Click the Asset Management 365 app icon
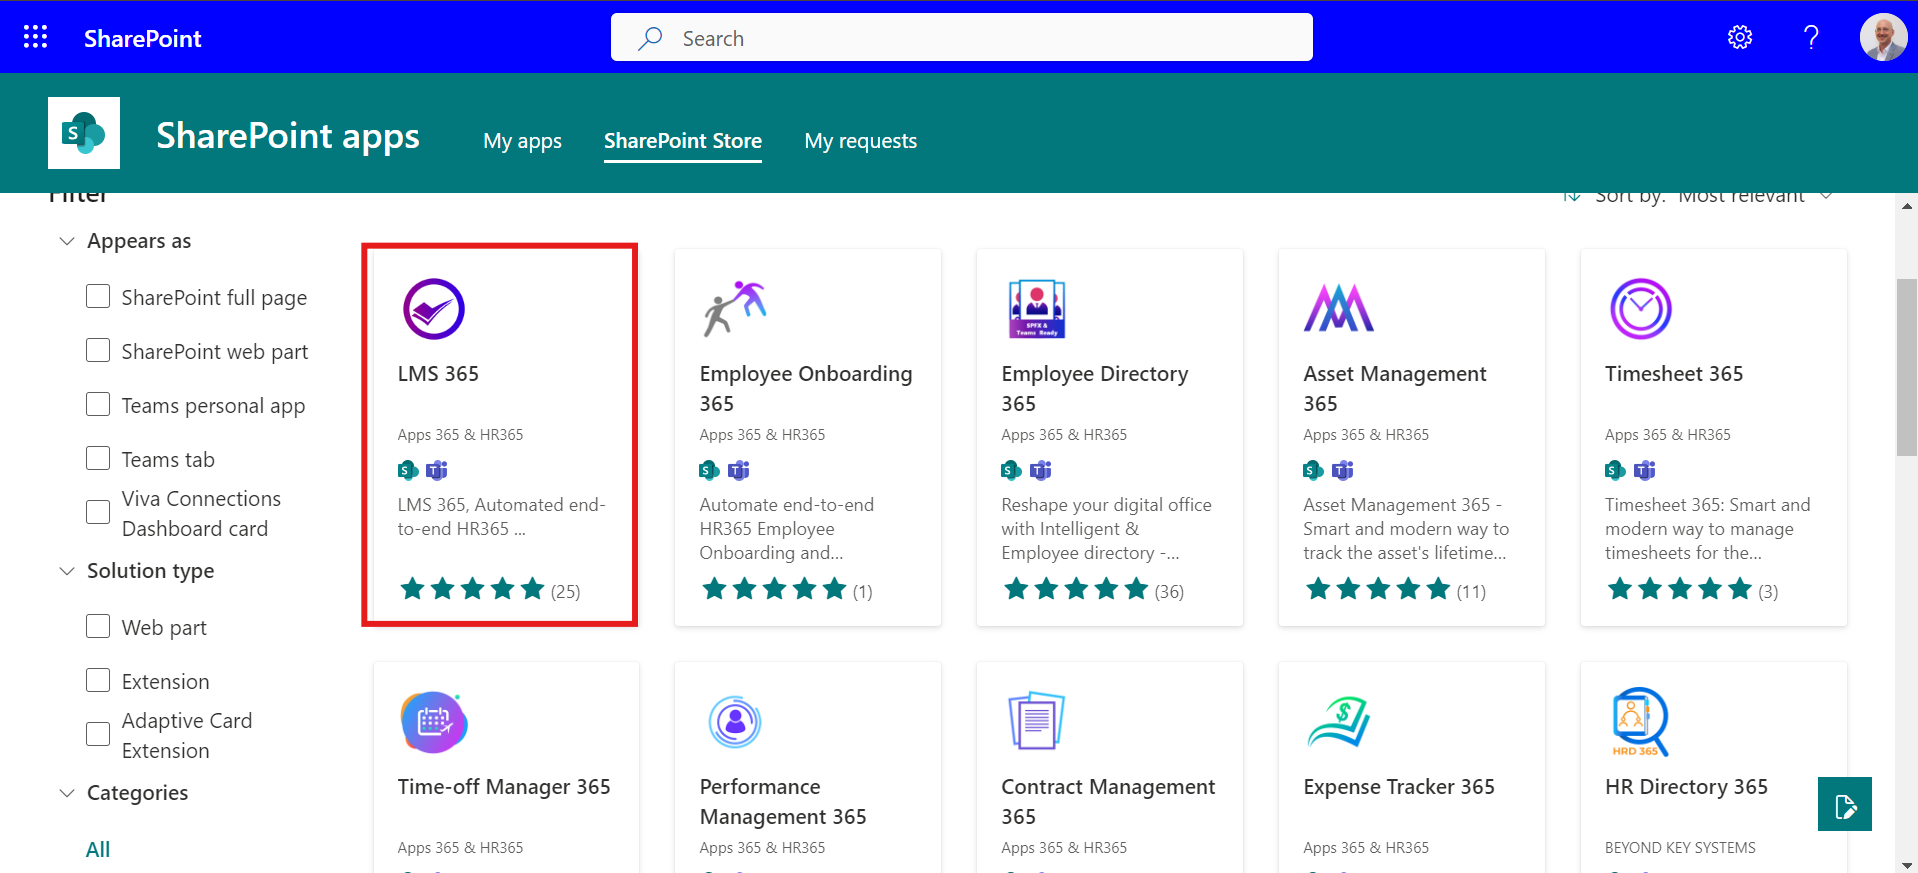The width and height of the screenshot is (1918, 873). point(1339,308)
